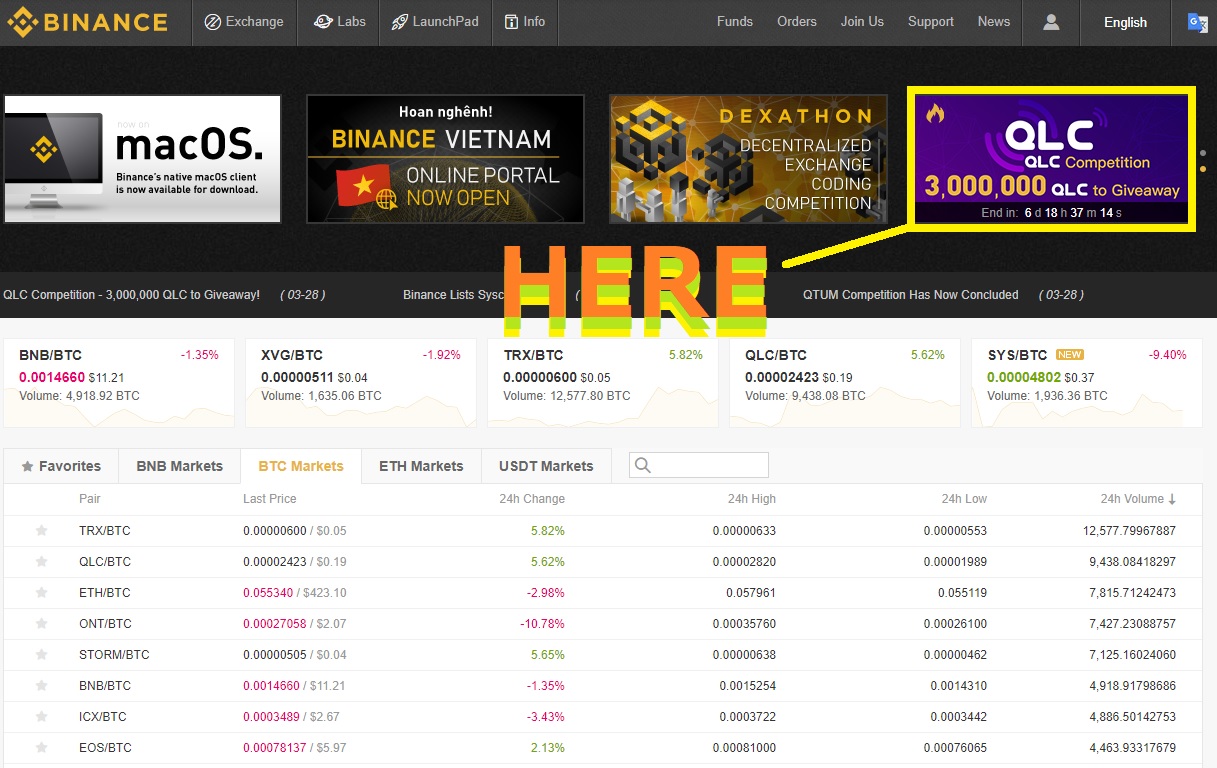Viewport: 1217px width, 768px height.
Task: Open the Support page
Action: (x=931, y=21)
